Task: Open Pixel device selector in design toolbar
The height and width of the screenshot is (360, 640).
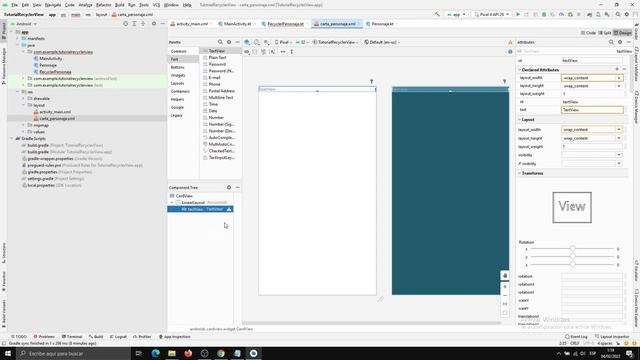Action: [283, 42]
